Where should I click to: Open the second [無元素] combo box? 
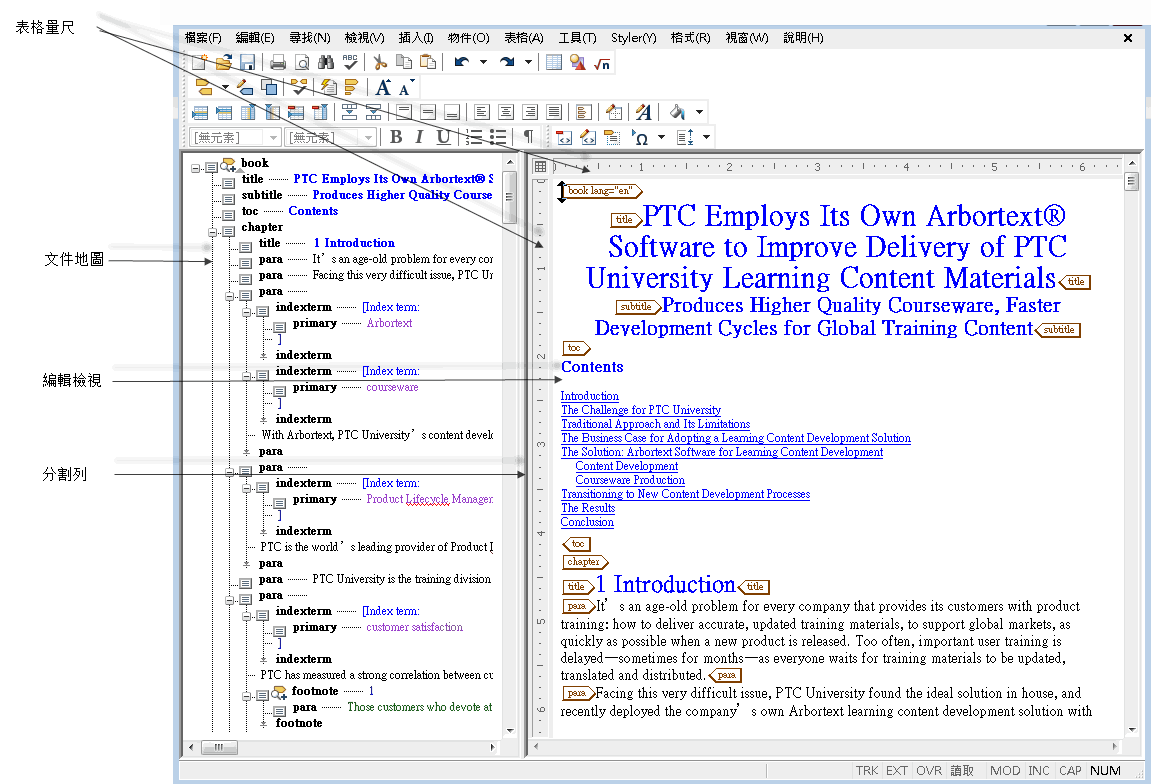click(x=331, y=137)
